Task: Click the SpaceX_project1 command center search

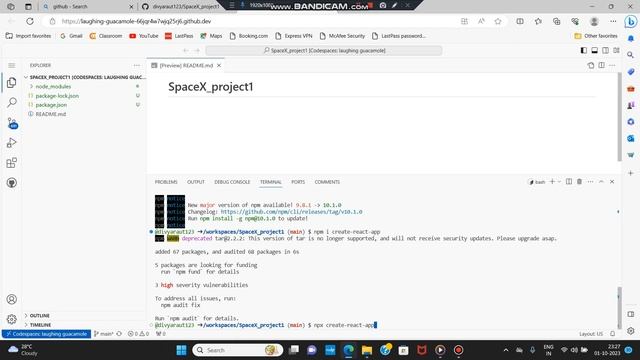Action: 324,51
